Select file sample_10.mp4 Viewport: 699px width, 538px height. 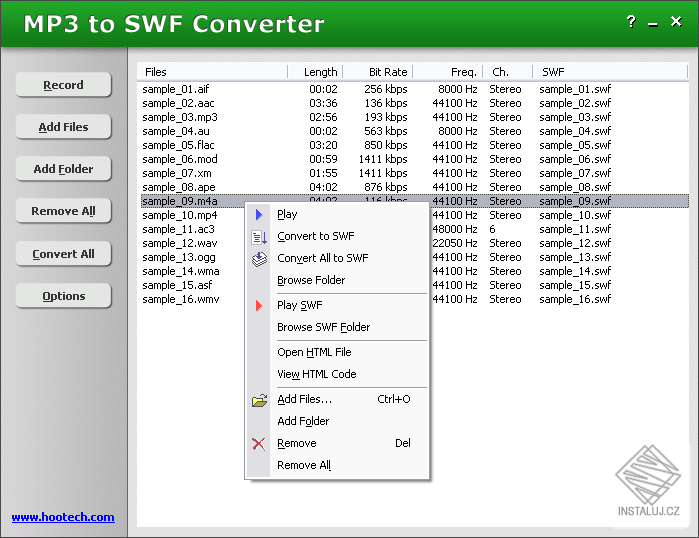pos(180,215)
